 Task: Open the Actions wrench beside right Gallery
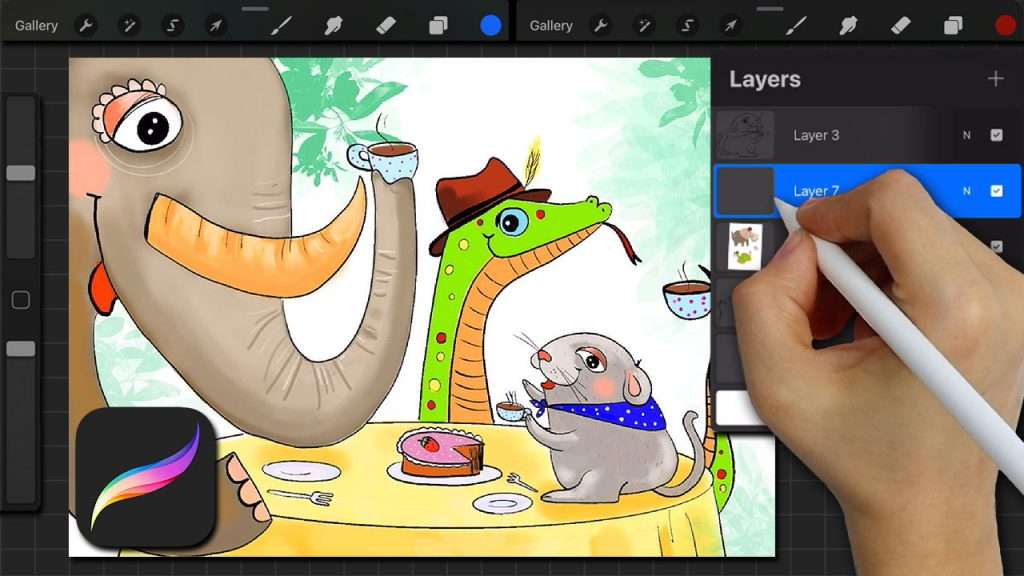pyautogui.click(x=600, y=26)
